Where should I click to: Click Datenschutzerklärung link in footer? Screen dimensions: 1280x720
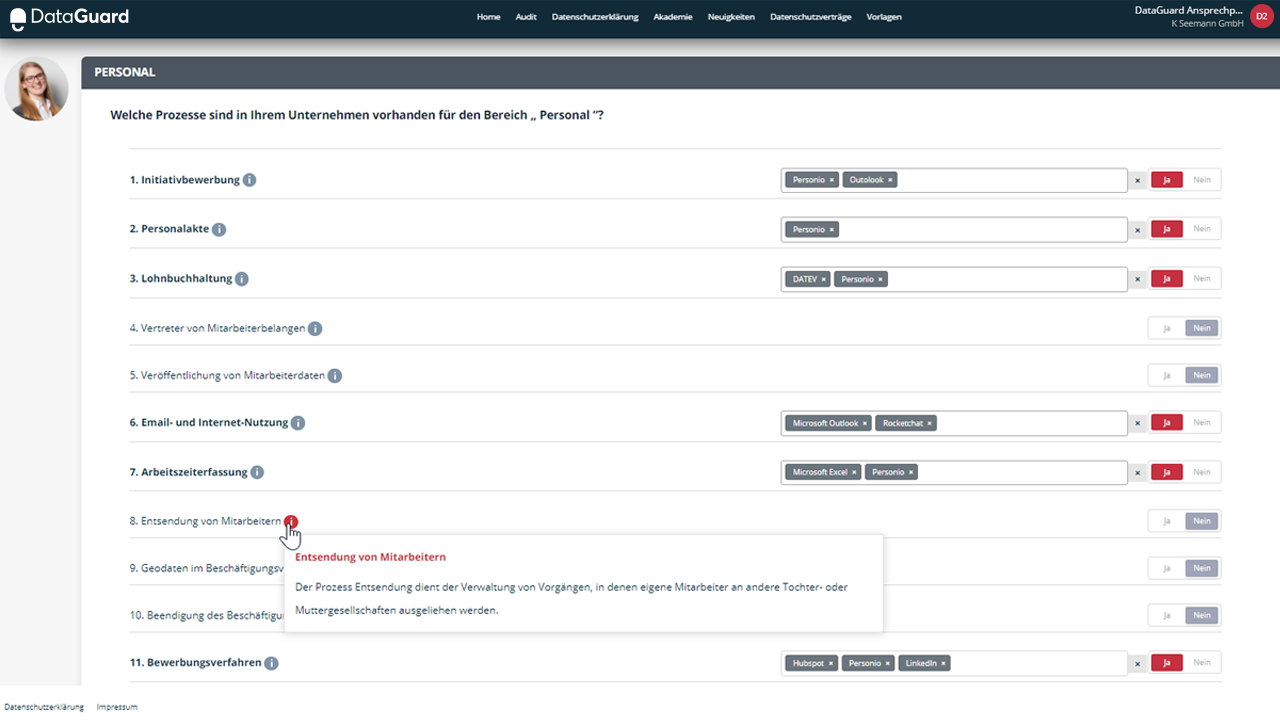click(44, 707)
